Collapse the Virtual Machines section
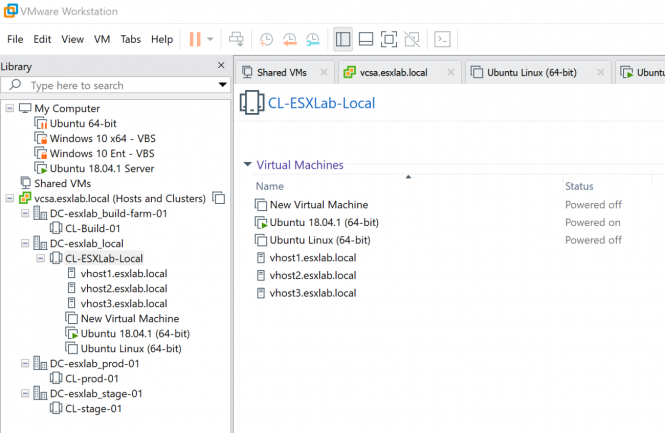 248,165
